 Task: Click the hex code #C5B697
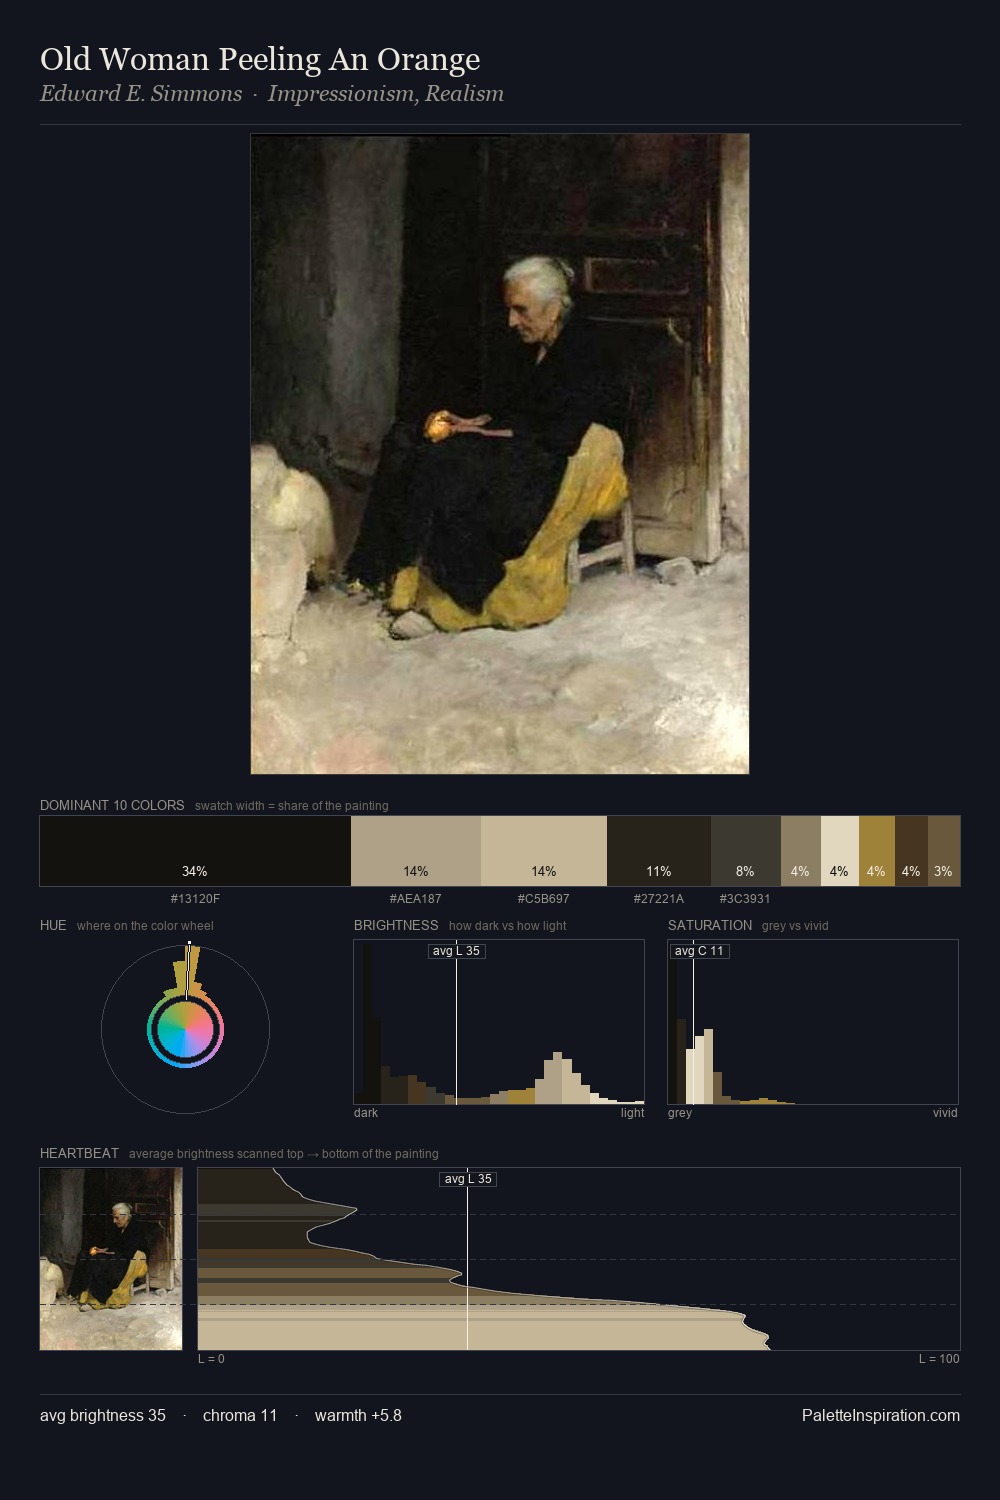(544, 899)
